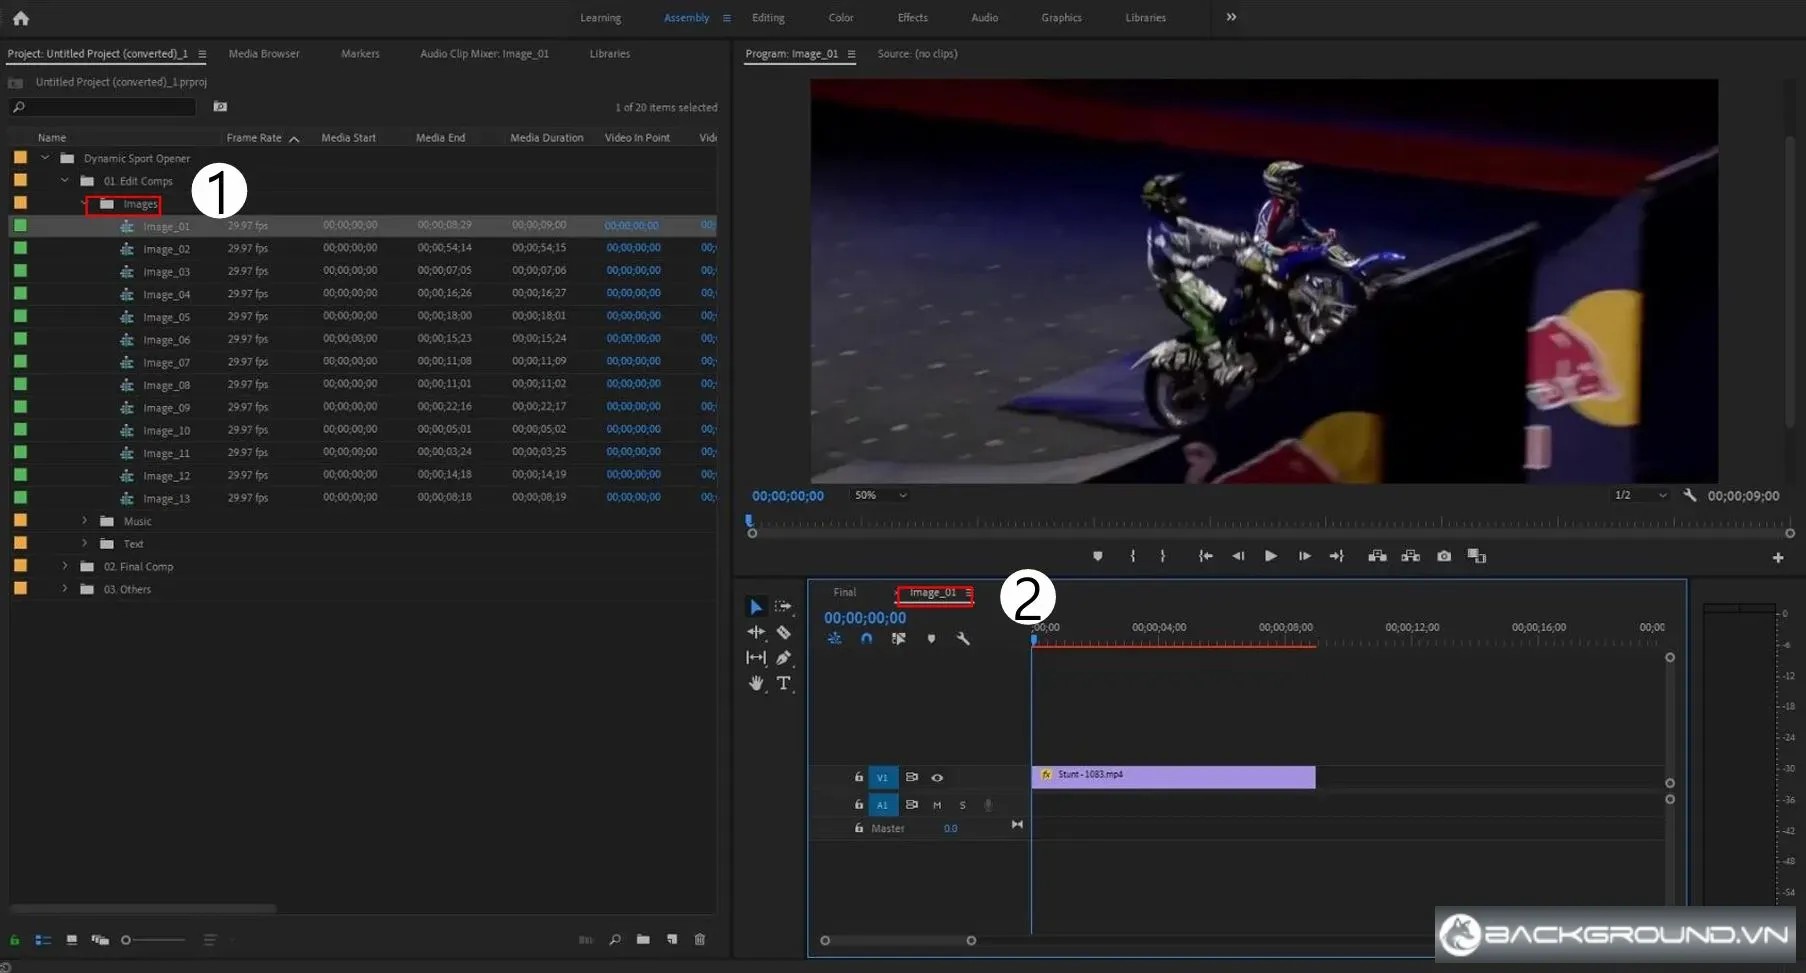
Task: Expand 02. Final Comp bin
Action: 65,566
